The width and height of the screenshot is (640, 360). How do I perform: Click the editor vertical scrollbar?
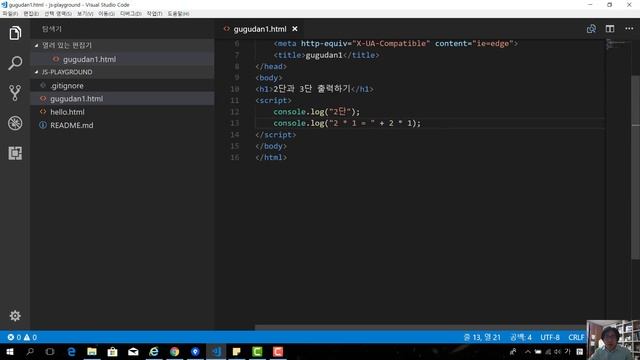pos(636,167)
